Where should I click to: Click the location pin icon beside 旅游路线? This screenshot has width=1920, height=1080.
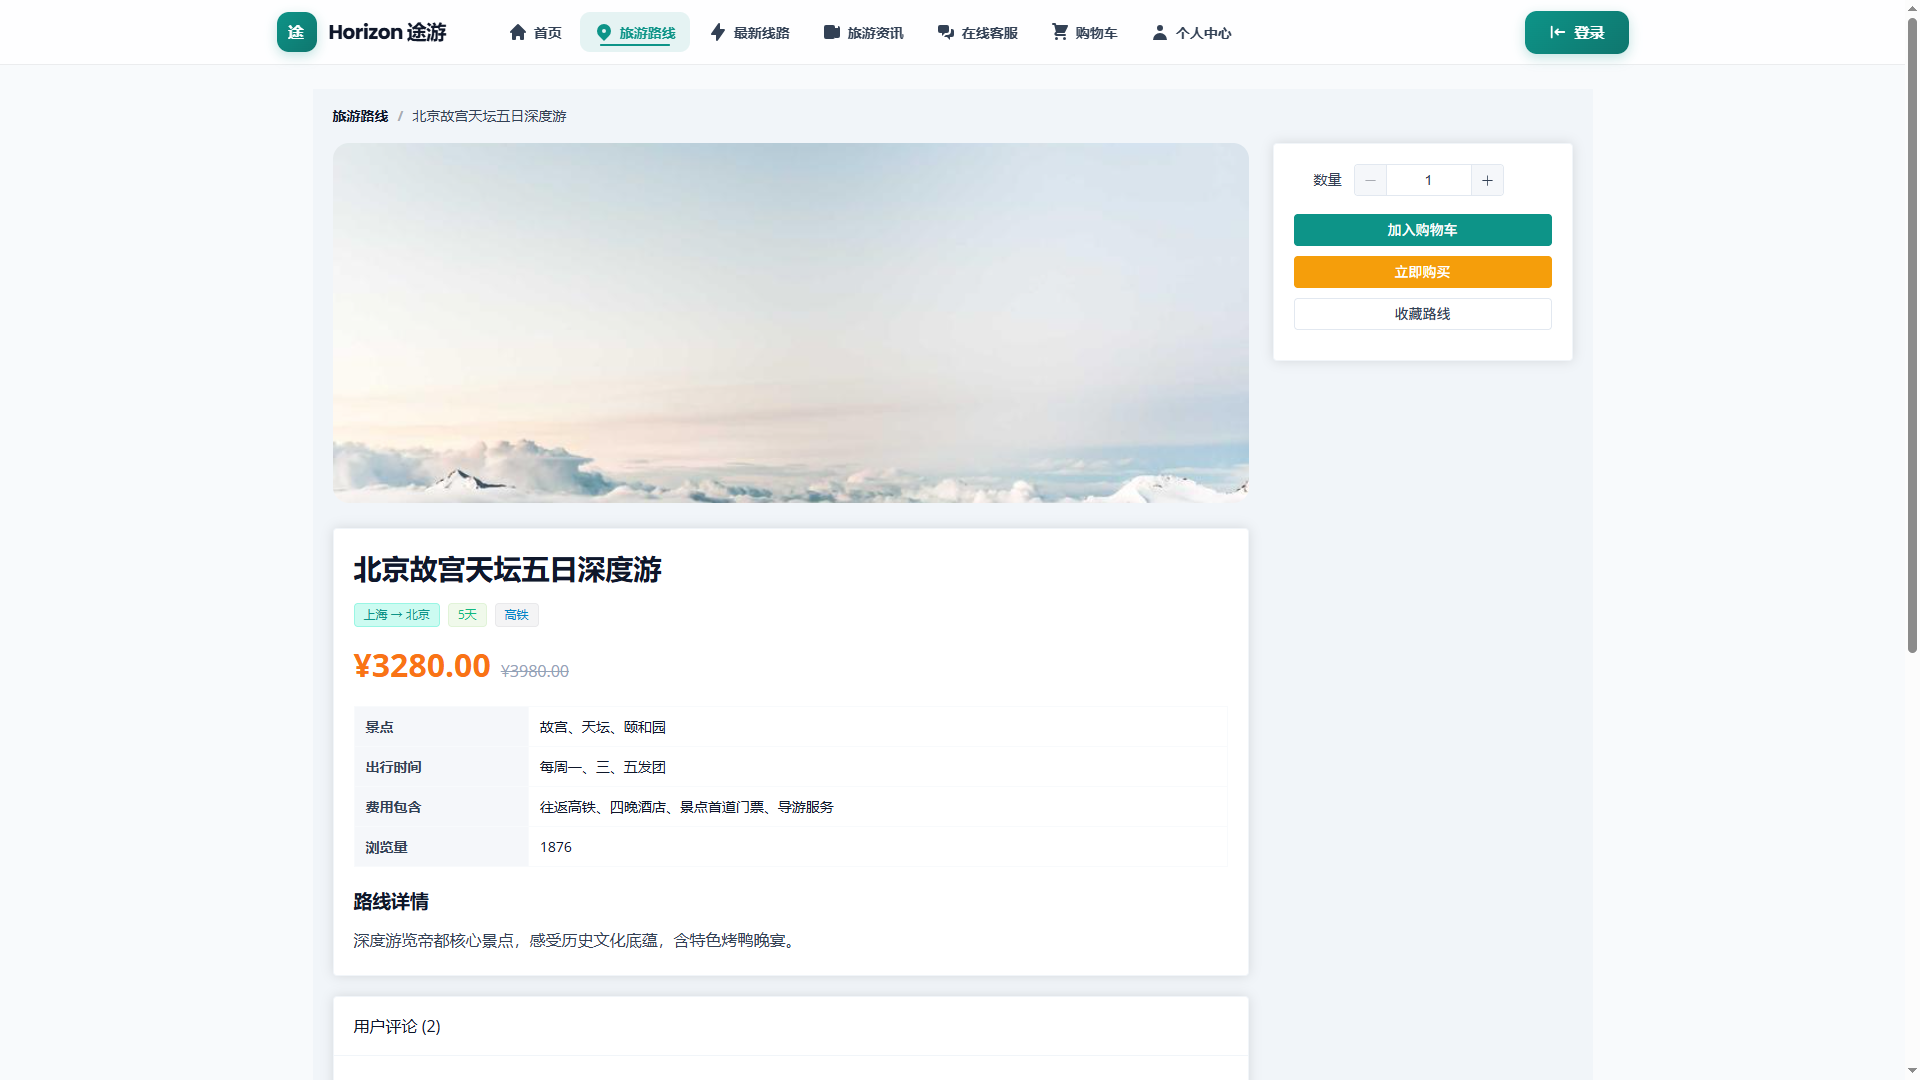(603, 32)
